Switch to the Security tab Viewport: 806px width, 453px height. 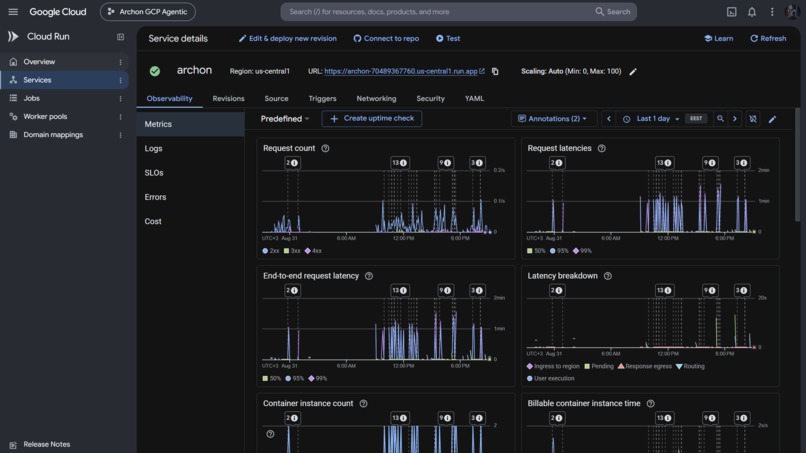[430, 99]
